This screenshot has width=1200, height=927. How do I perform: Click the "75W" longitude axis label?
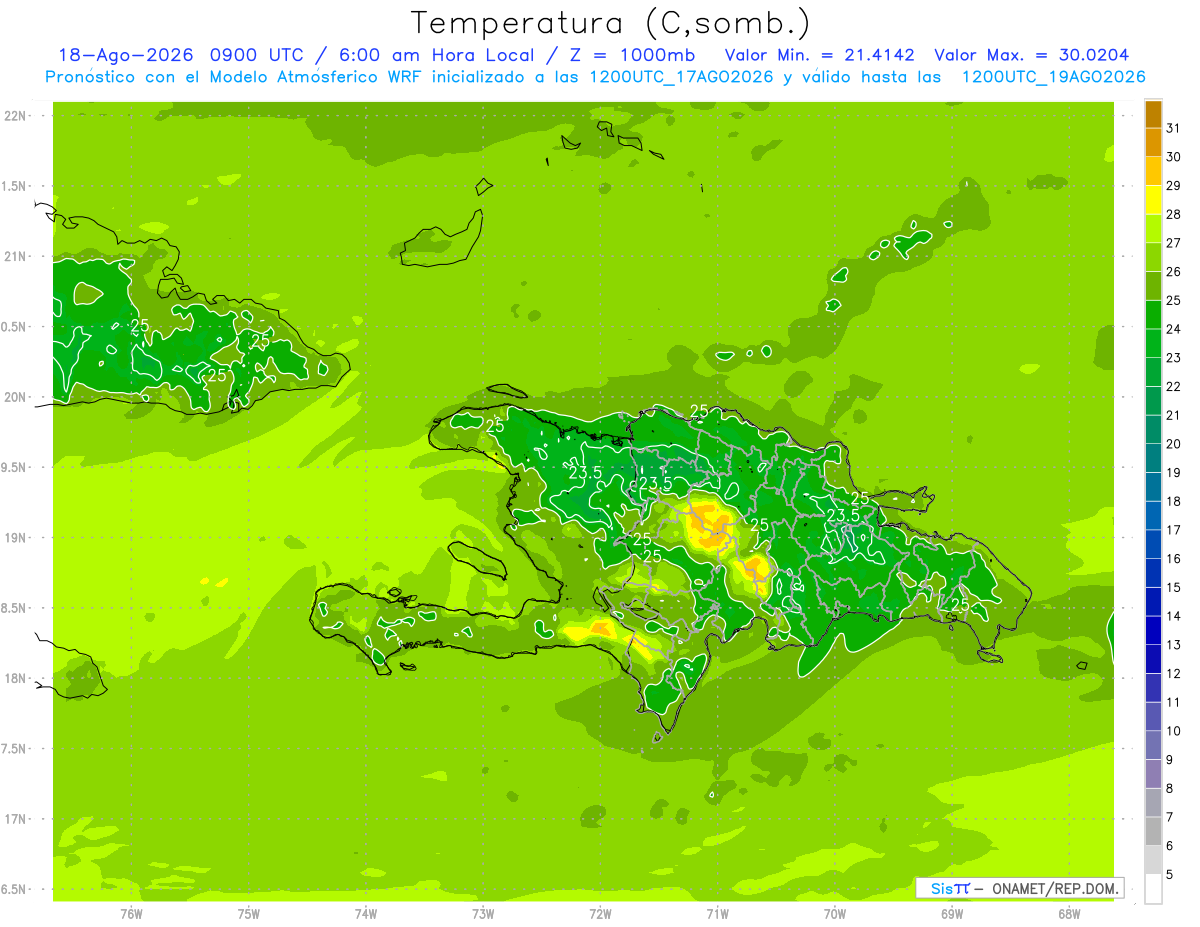[x=249, y=913]
